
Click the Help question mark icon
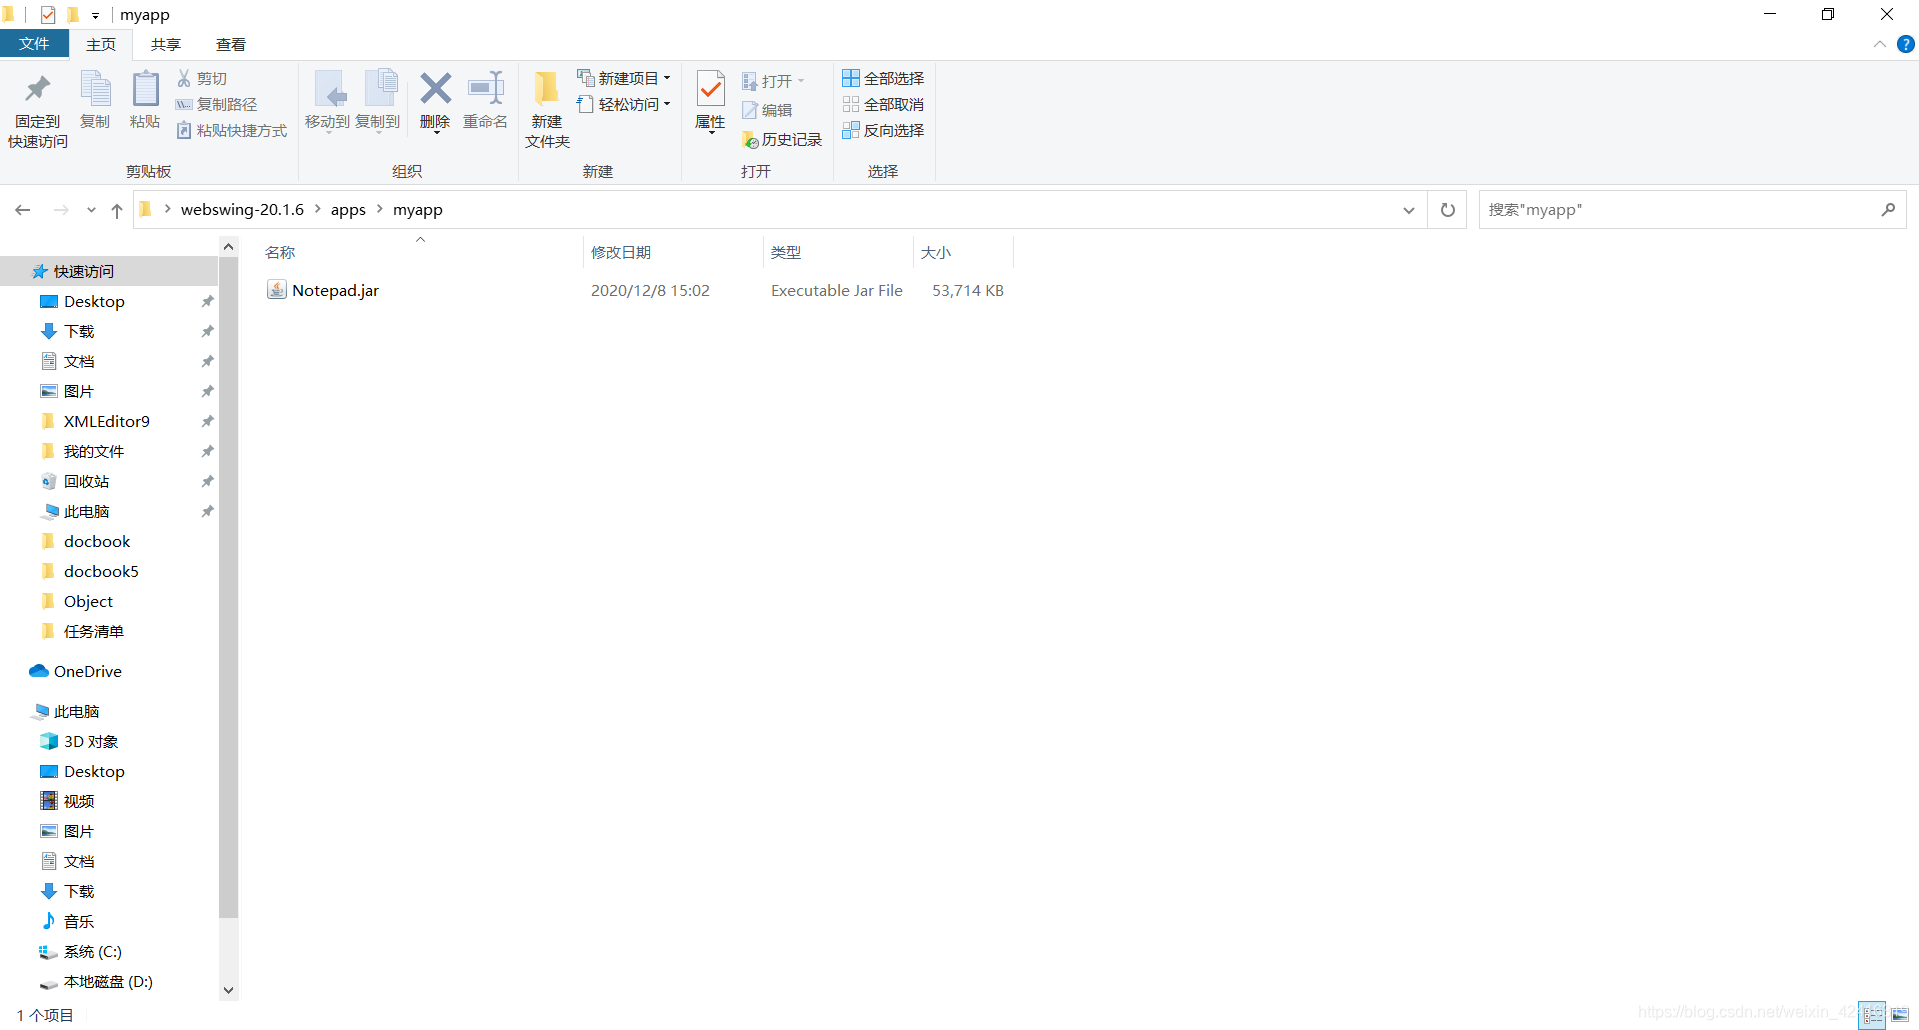[x=1906, y=44]
